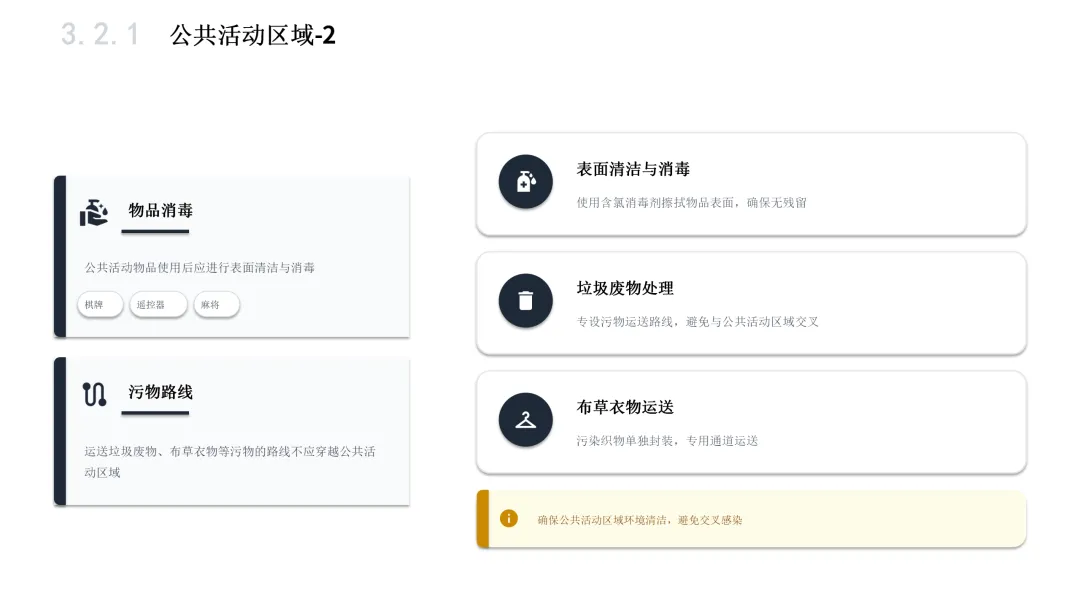Click the slide title 公共活动区域-2

(253, 34)
